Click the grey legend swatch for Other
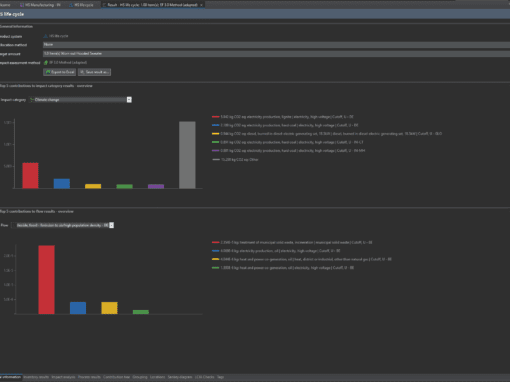This screenshot has height=382, width=510. point(215,159)
